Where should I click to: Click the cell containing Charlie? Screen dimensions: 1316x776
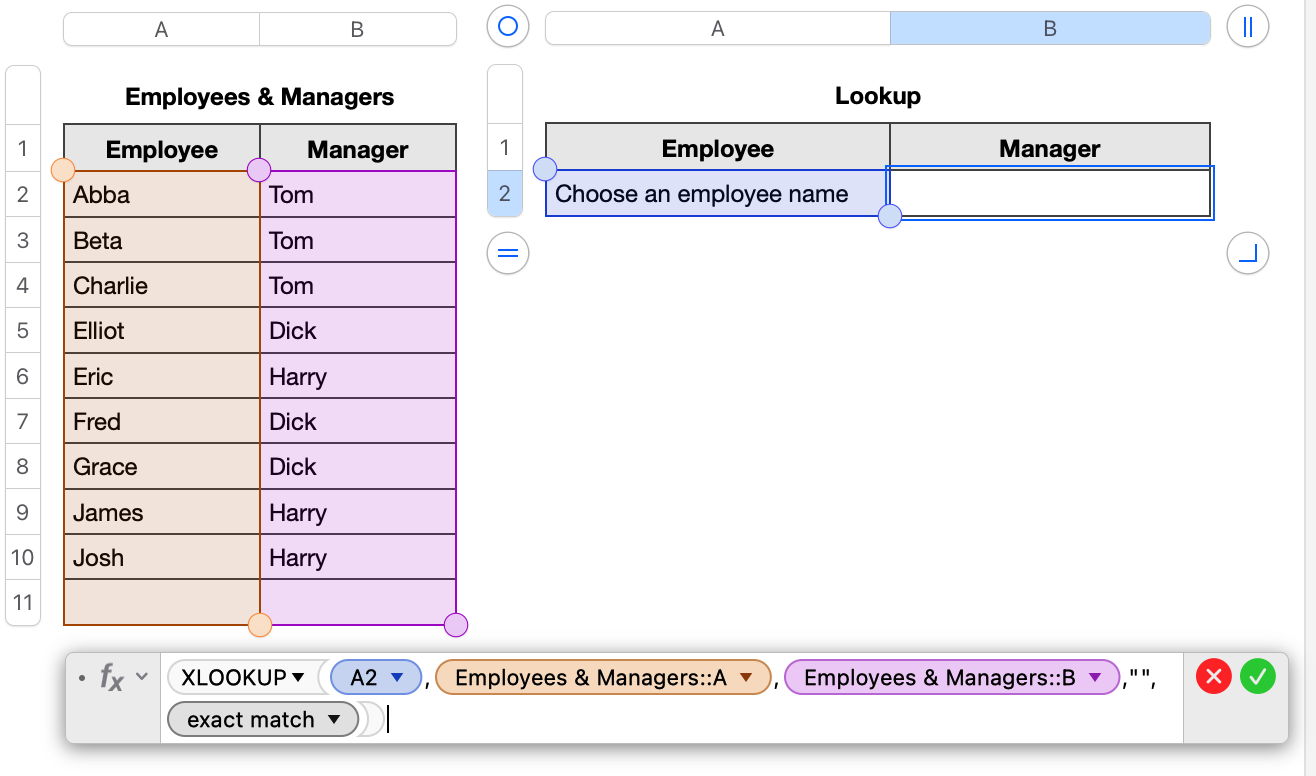point(161,285)
